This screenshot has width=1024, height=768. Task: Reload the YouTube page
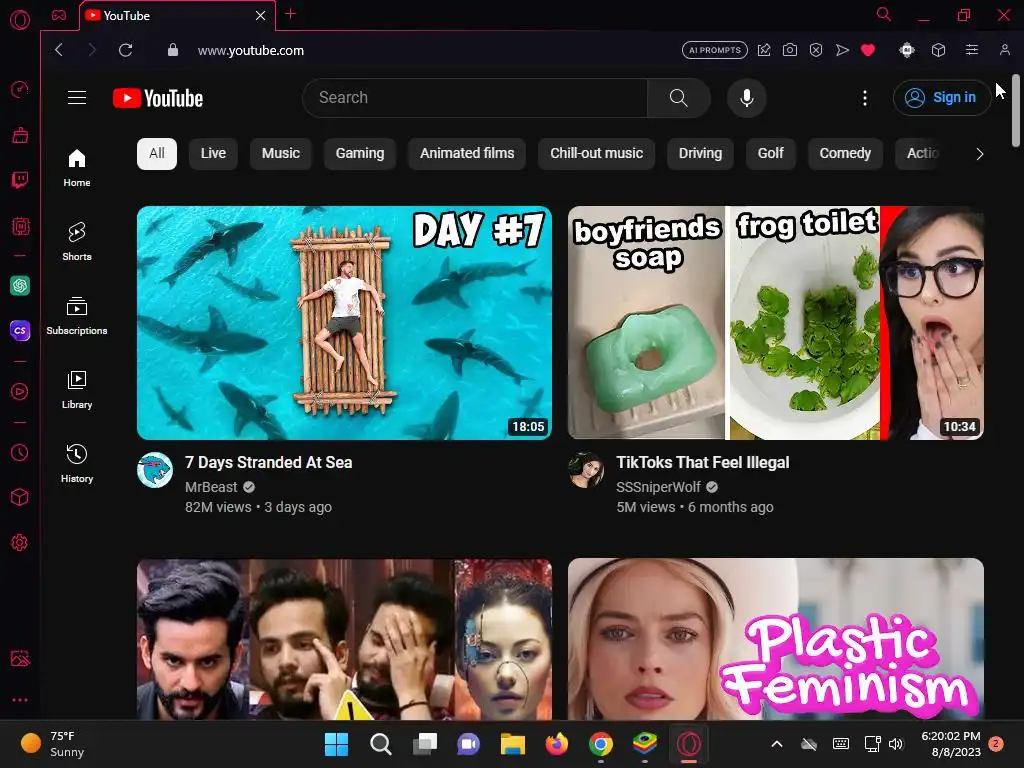125,50
